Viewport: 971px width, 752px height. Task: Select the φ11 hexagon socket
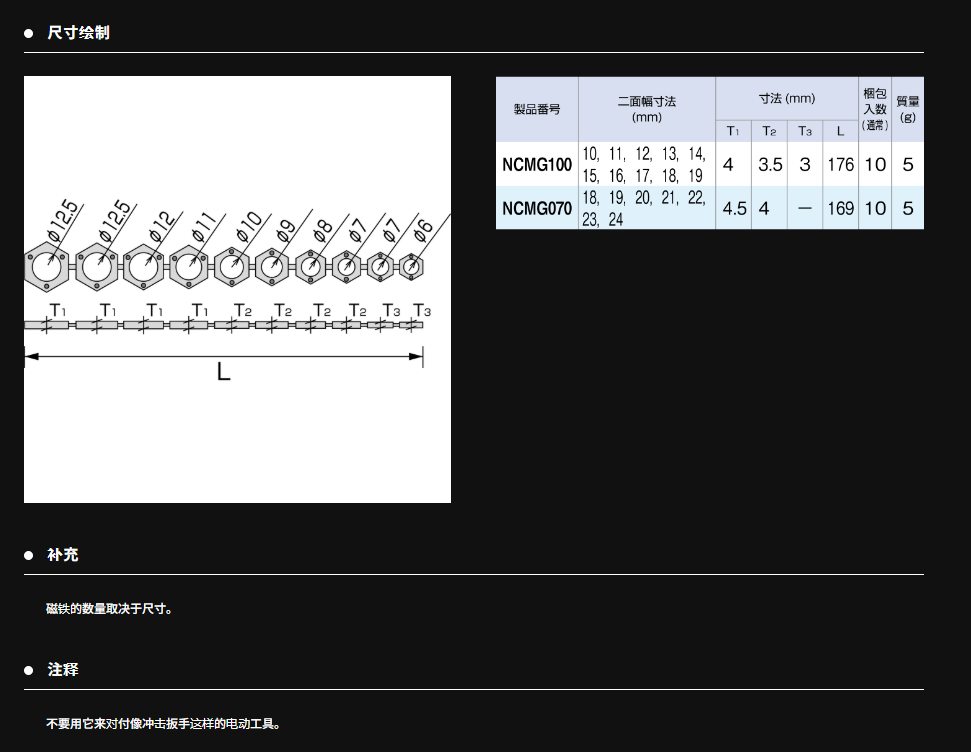[188, 267]
